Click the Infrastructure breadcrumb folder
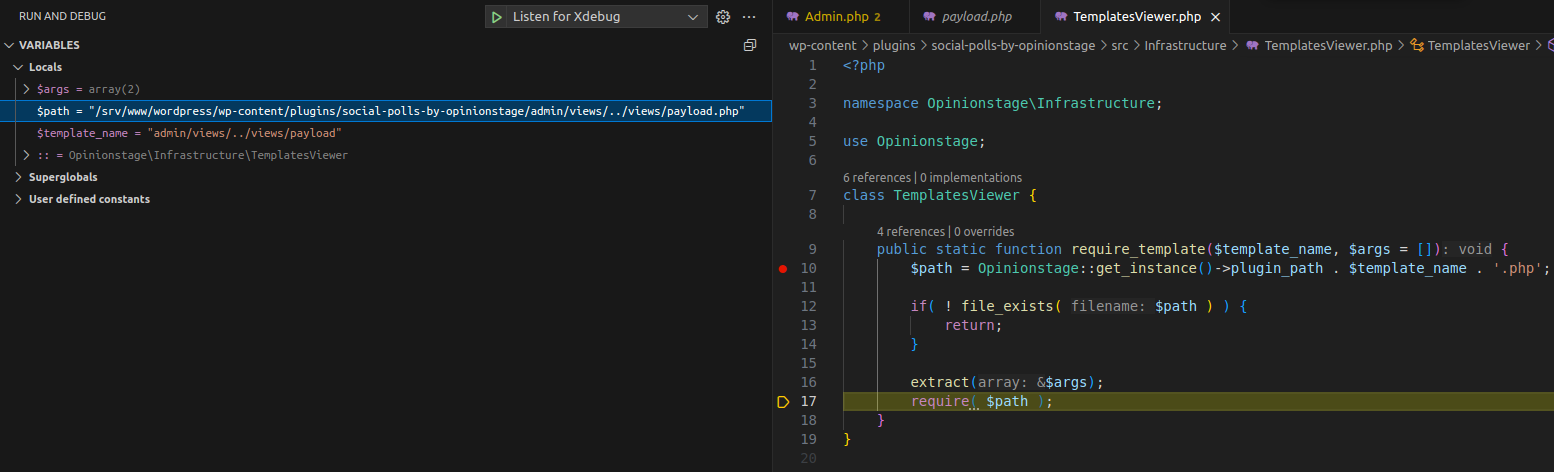 1185,45
